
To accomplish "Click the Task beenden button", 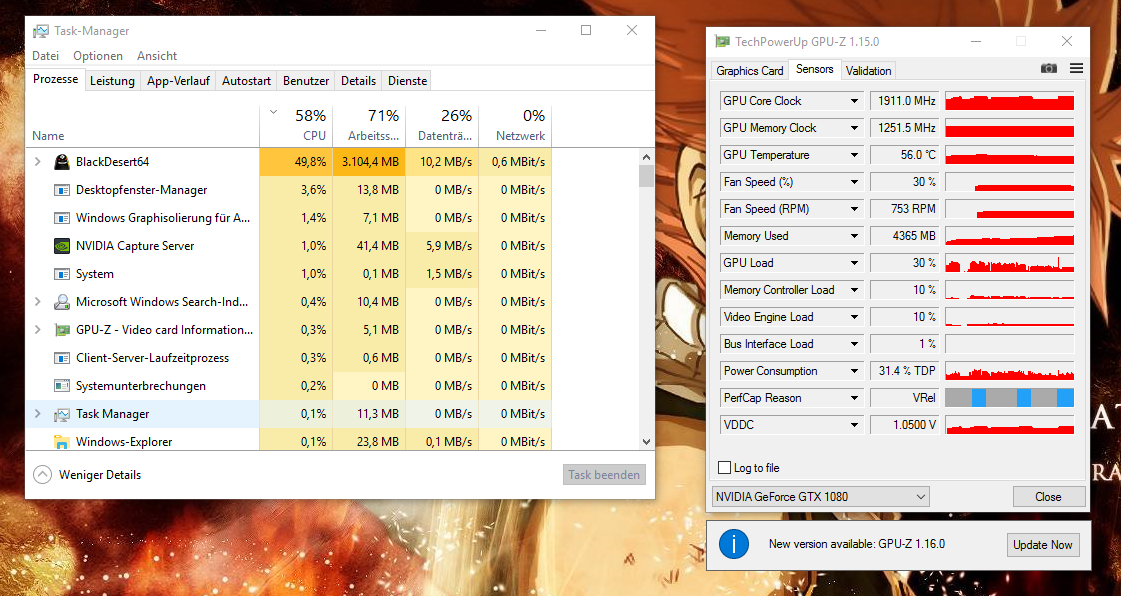I will tap(604, 475).
